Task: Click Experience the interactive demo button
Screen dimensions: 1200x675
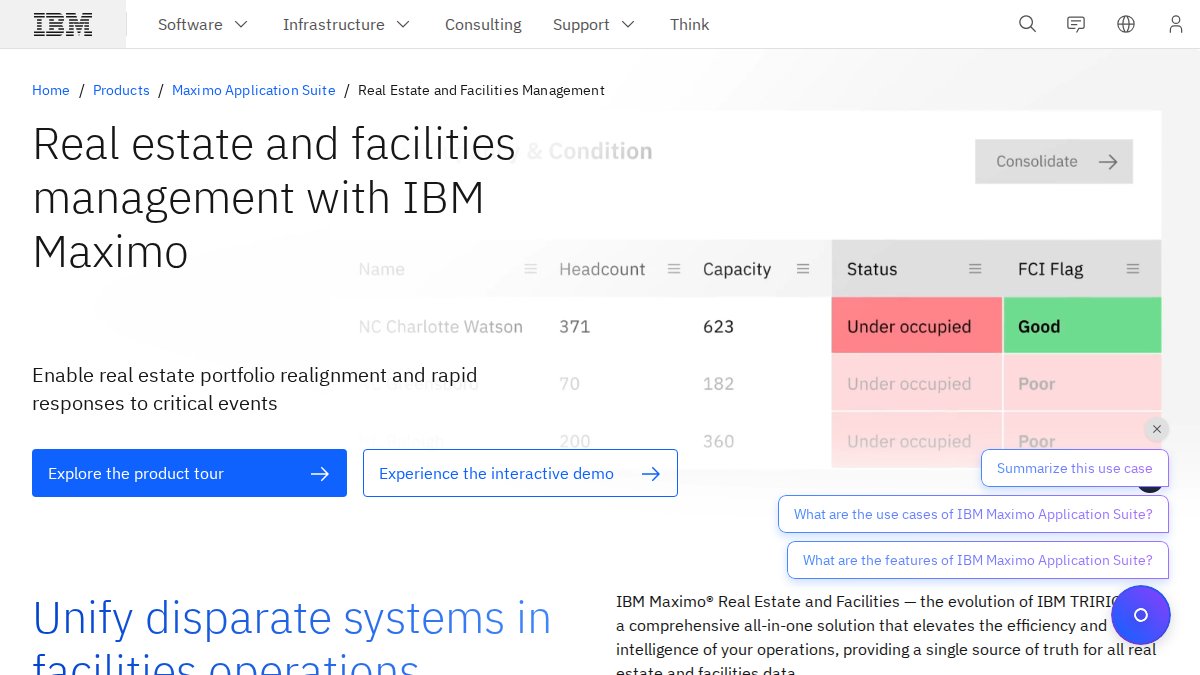Action: pyautogui.click(x=520, y=473)
